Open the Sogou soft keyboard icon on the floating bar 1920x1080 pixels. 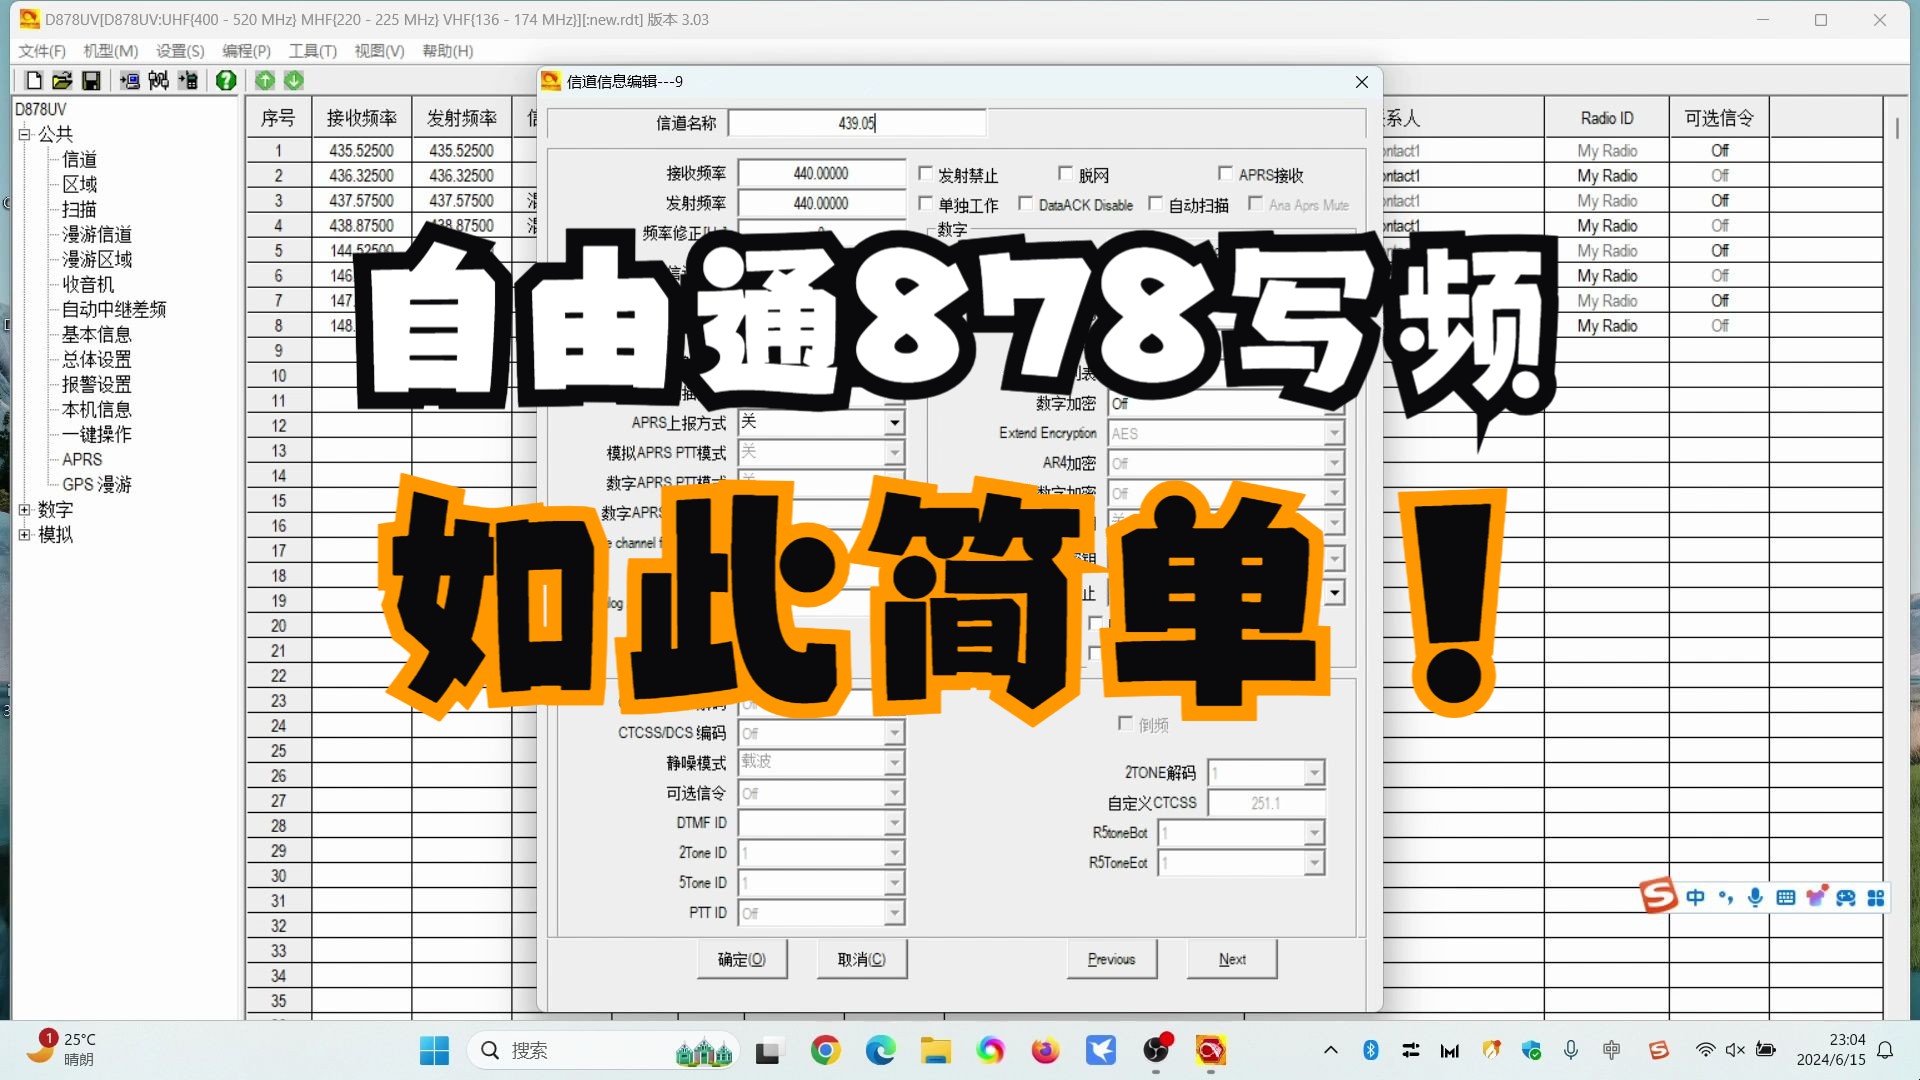(1786, 898)
